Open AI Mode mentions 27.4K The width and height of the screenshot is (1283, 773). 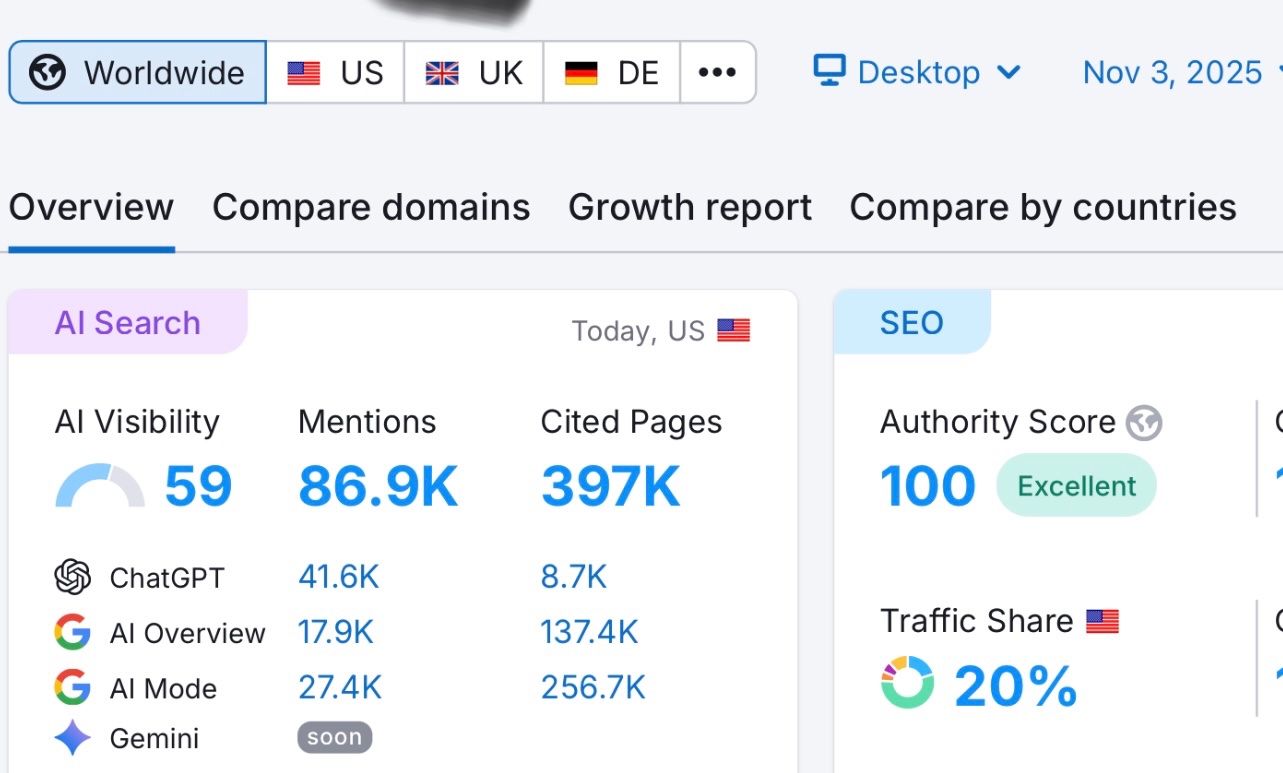(x=340, y=687)
